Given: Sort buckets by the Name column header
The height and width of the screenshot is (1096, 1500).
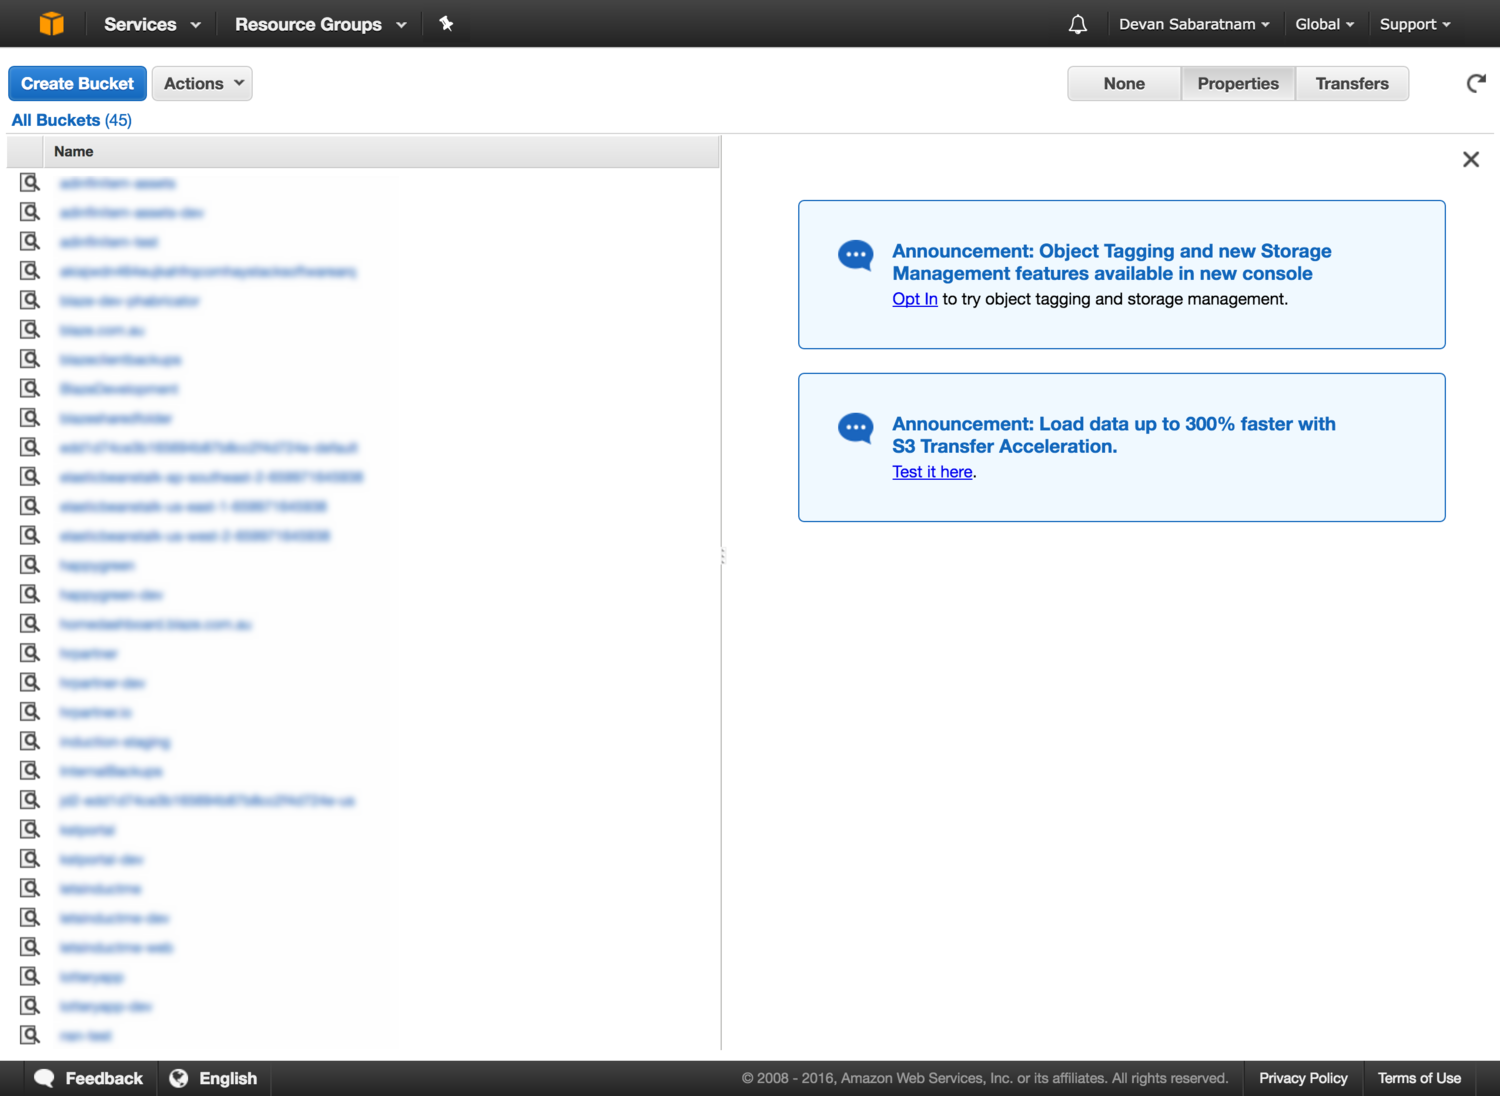Looking at the screenshot, I should tap(380, 151).
